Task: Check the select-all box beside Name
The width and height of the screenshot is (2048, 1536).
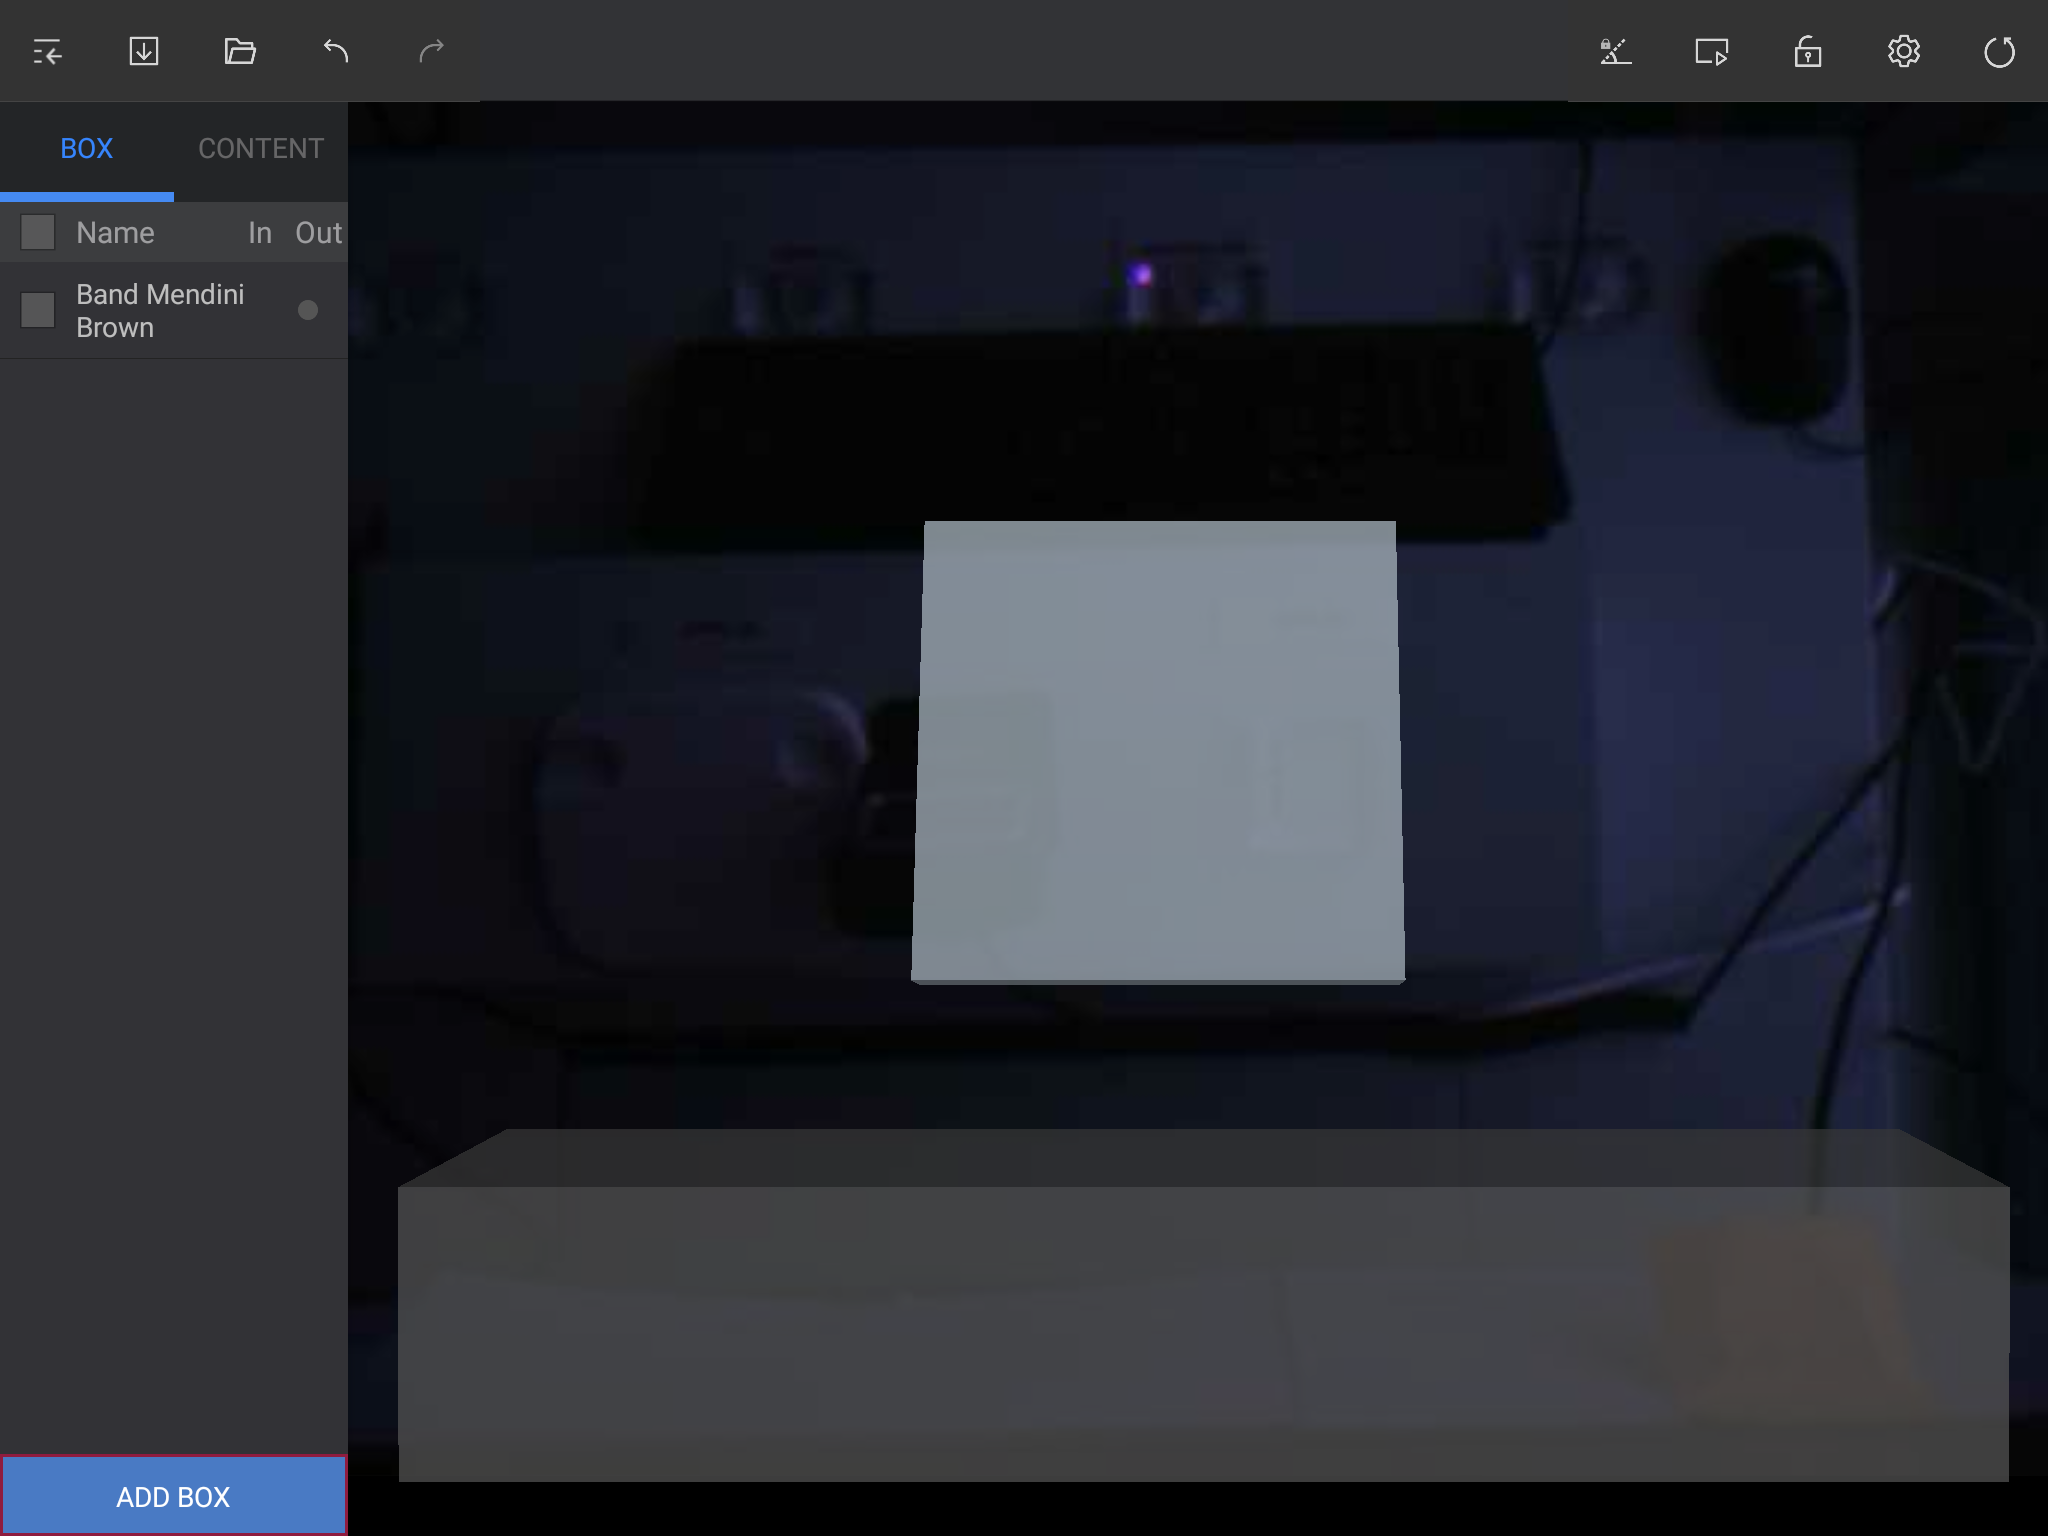Action: 38,232
